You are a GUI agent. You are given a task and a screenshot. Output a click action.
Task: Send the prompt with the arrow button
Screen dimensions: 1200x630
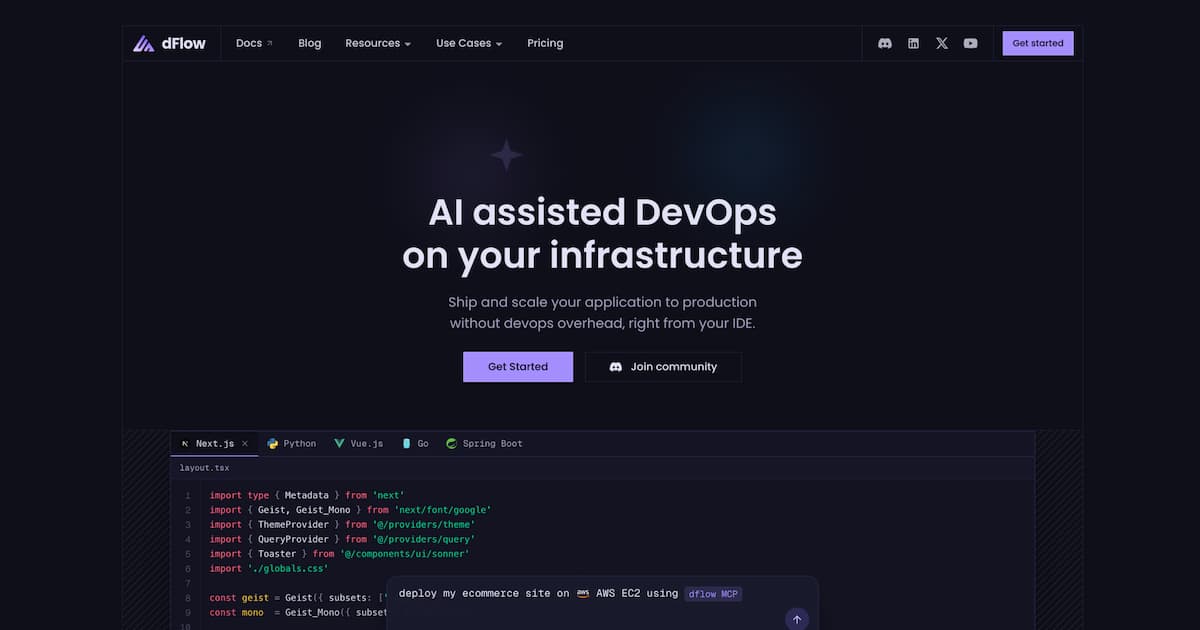(x=796, y=619)
